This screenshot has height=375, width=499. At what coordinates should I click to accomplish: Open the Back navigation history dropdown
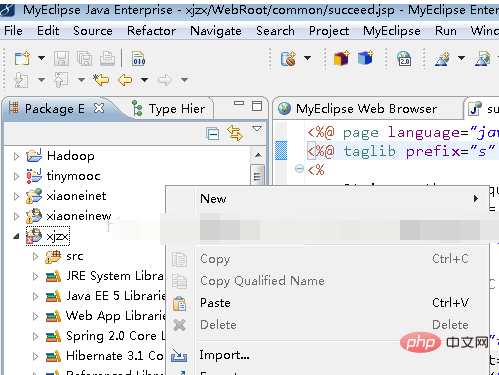point(144,80)
